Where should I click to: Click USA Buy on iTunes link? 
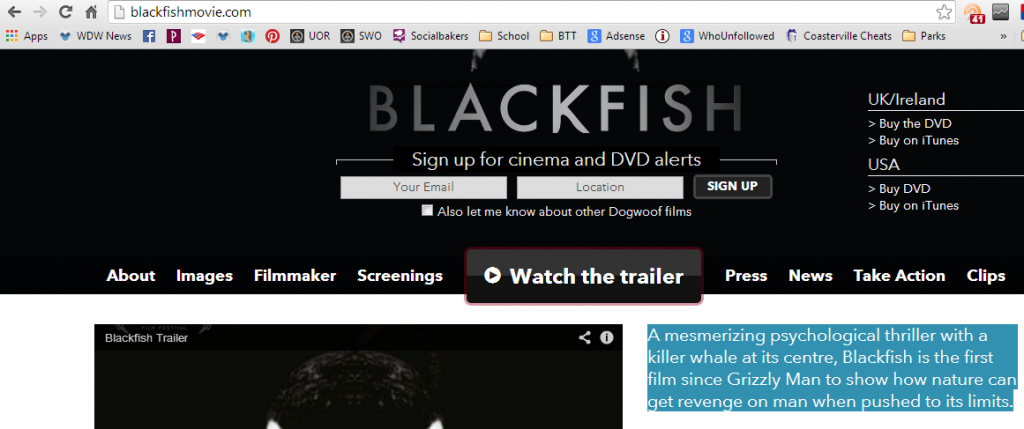point(914,205)
